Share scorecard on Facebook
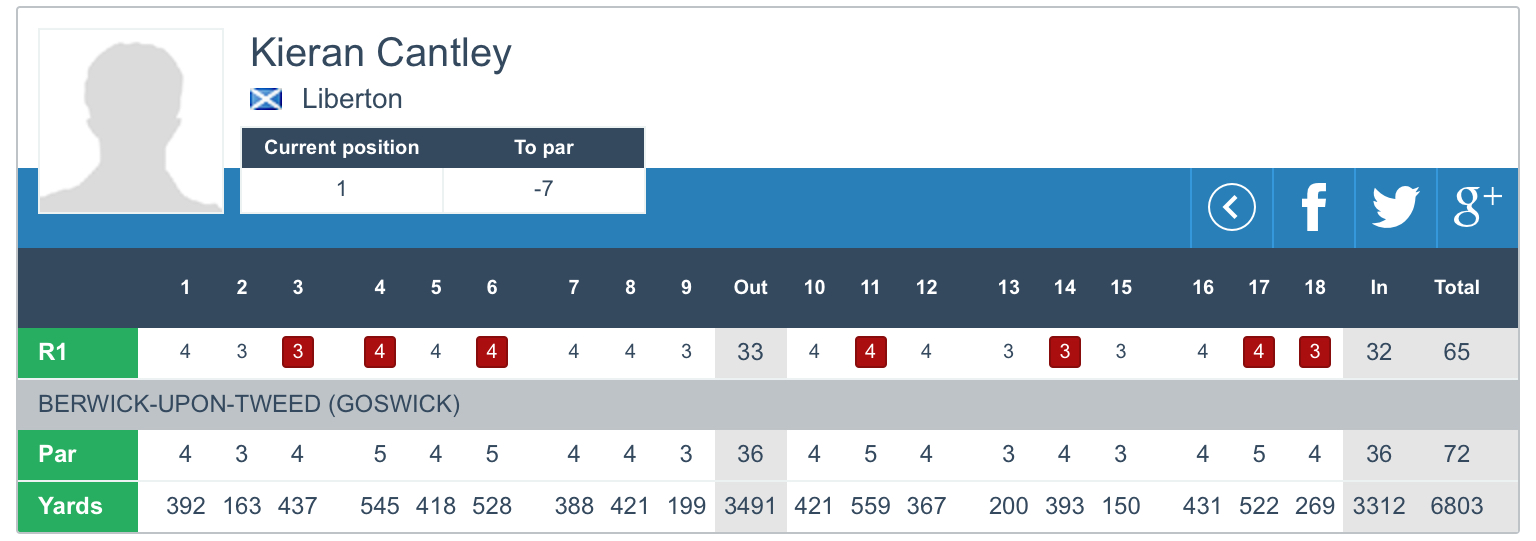The width and height of the screenshot is (1536, 541). pos(1313,208)
